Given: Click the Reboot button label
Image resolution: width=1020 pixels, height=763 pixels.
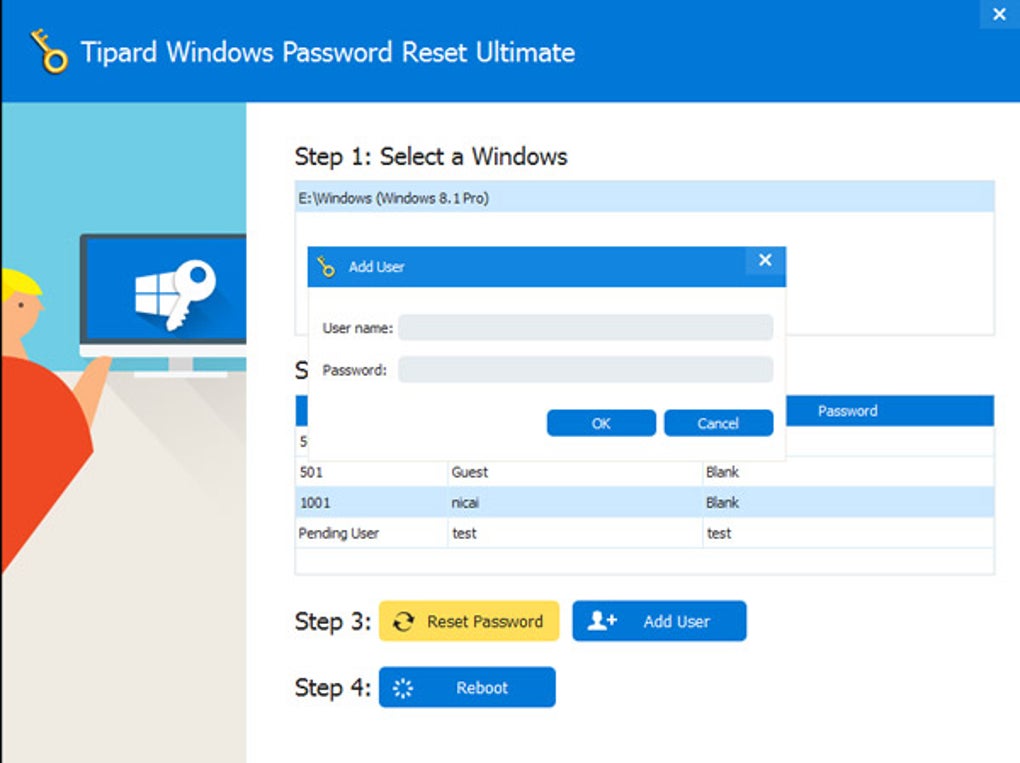Looking at the screenshot, I should (481, 688).
